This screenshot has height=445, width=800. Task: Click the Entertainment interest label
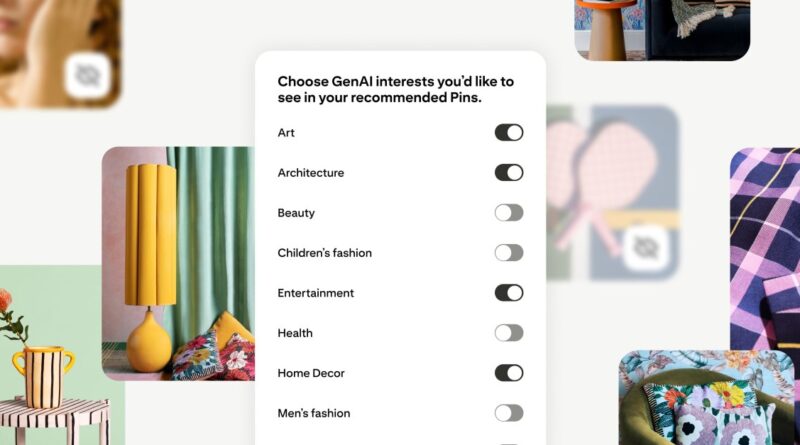click(x=316, y=293)
